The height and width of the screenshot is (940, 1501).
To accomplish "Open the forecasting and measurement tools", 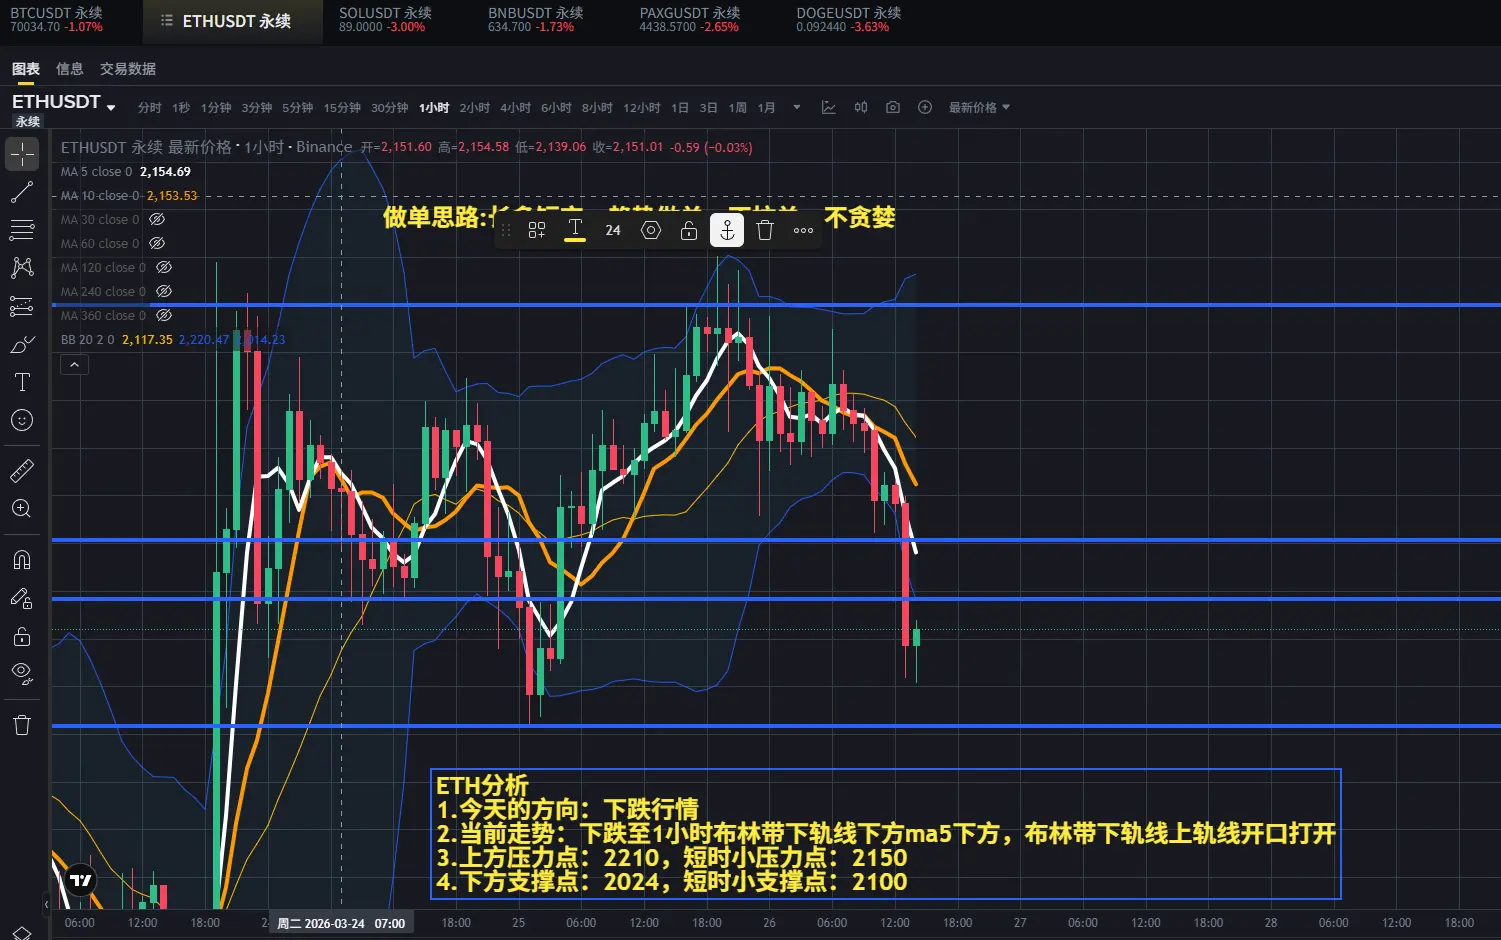I will [22, 306].
